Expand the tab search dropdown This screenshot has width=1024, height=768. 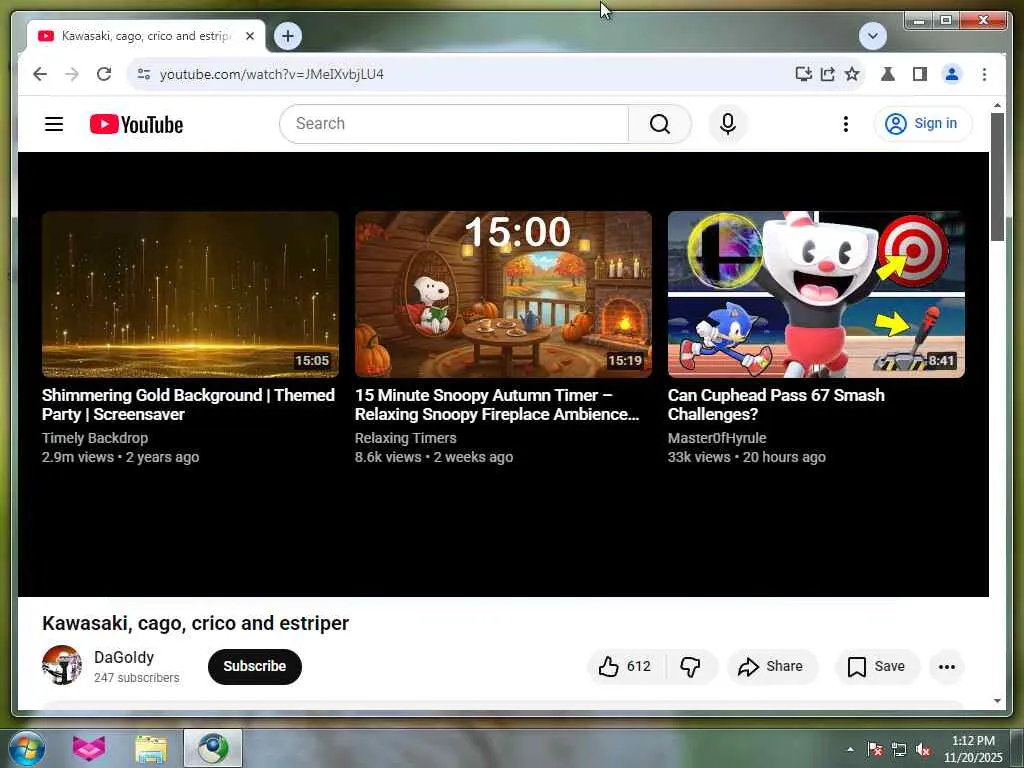tap(872, 36)
